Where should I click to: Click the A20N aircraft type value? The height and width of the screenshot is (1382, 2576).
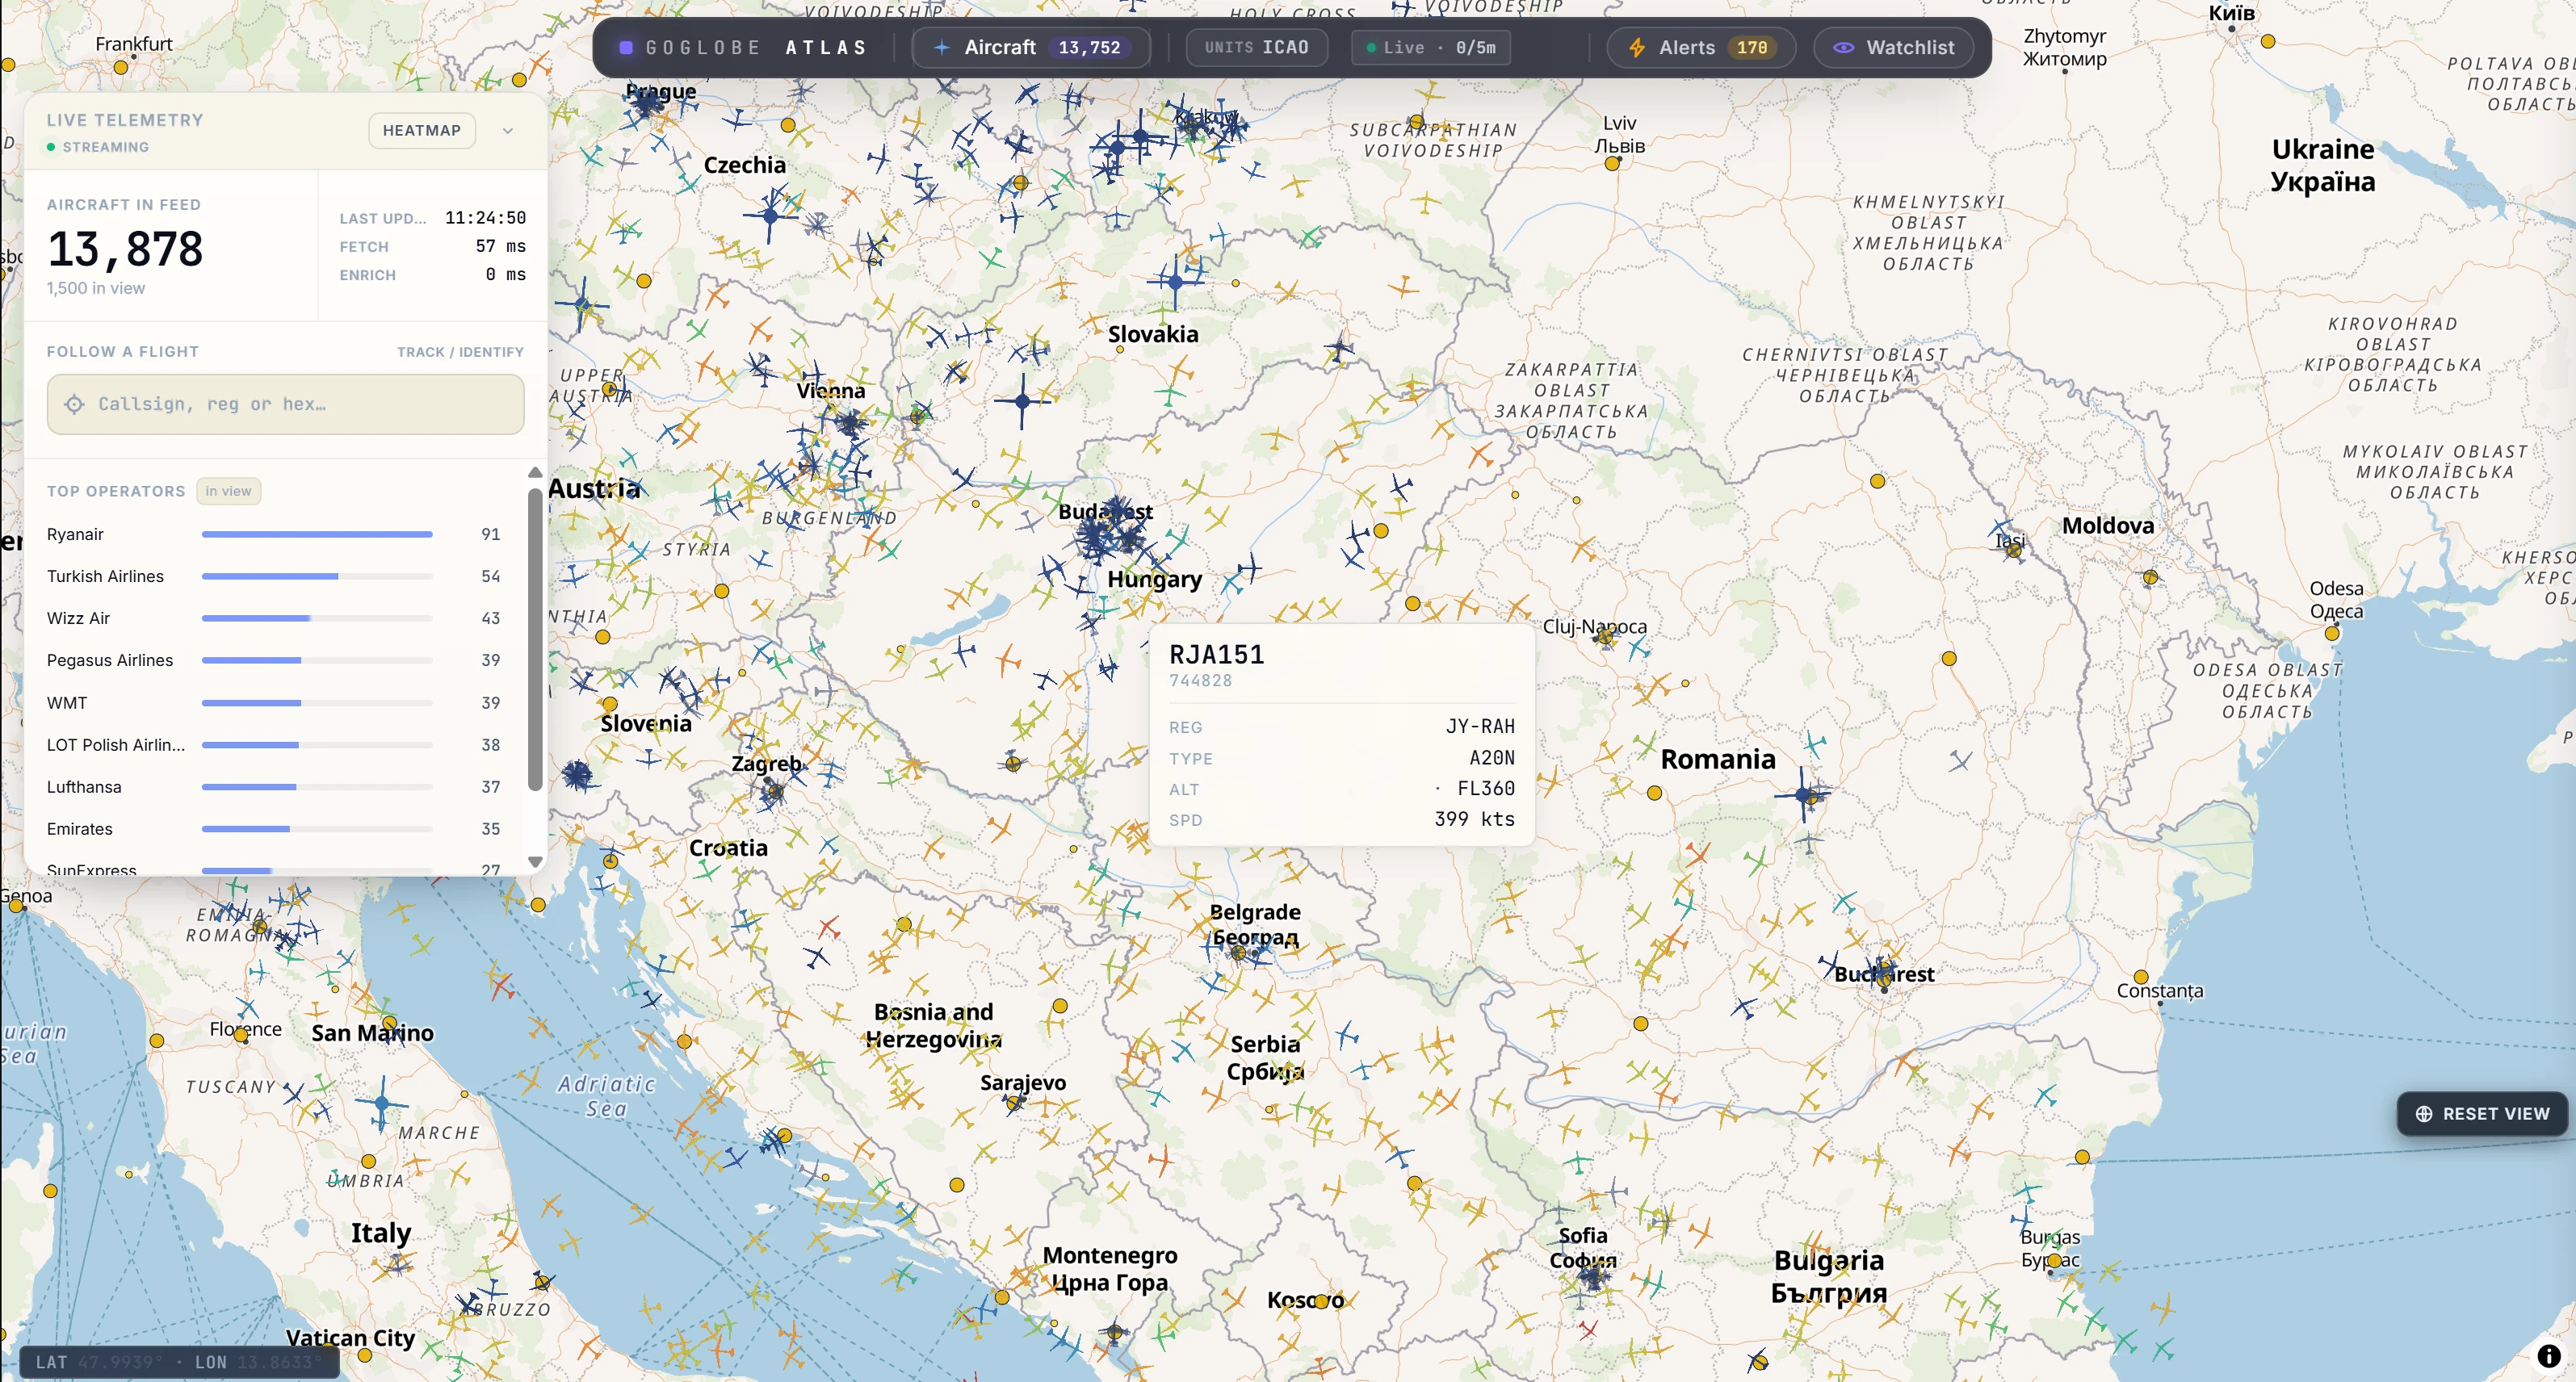pos(1492,758)
